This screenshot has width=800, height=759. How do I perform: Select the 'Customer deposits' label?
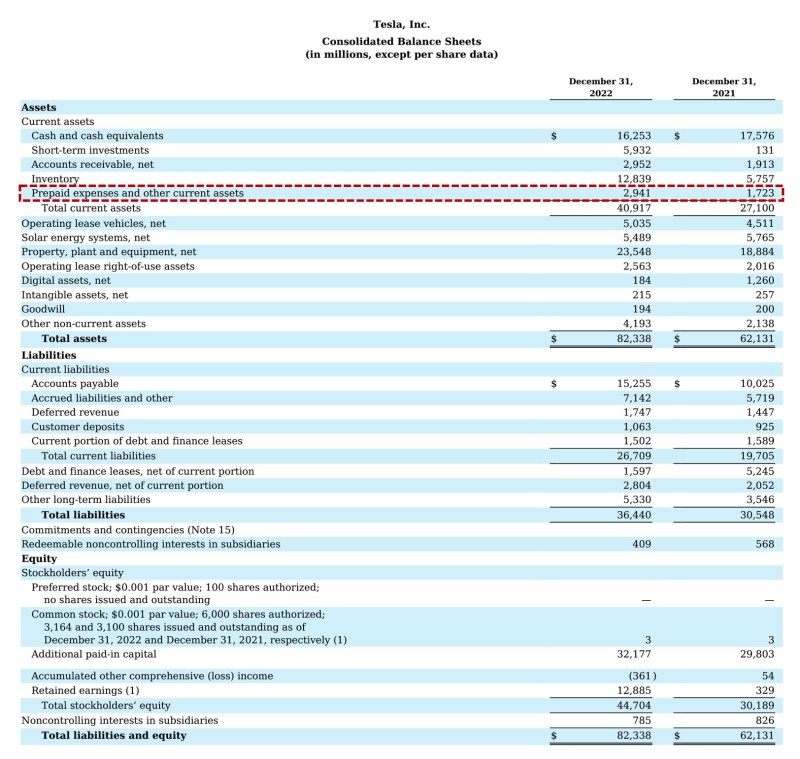78,427
